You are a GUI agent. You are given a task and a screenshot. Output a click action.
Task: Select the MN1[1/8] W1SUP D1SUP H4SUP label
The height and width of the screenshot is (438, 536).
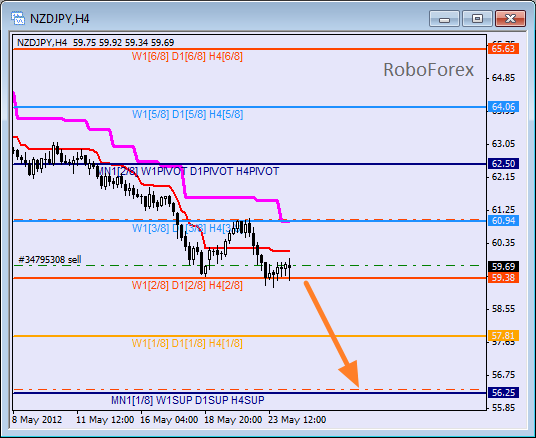[x=188, y=400]
